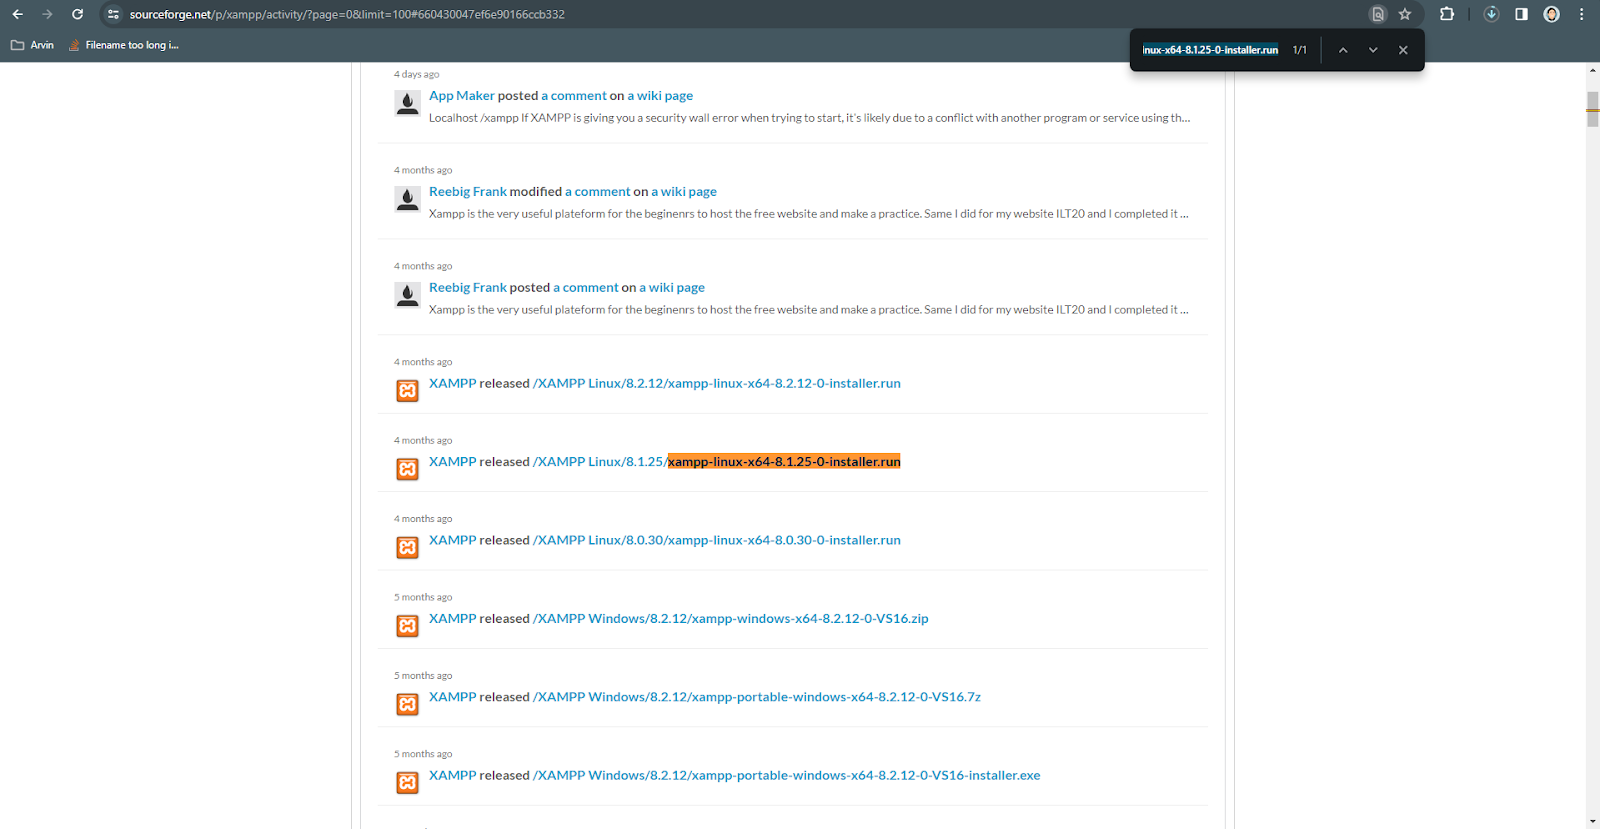Open xampp-linux-x64-8.0.30-0-installer.run release link
Viewport: 1600px width, 829px height.
click(x=717, y=540)
